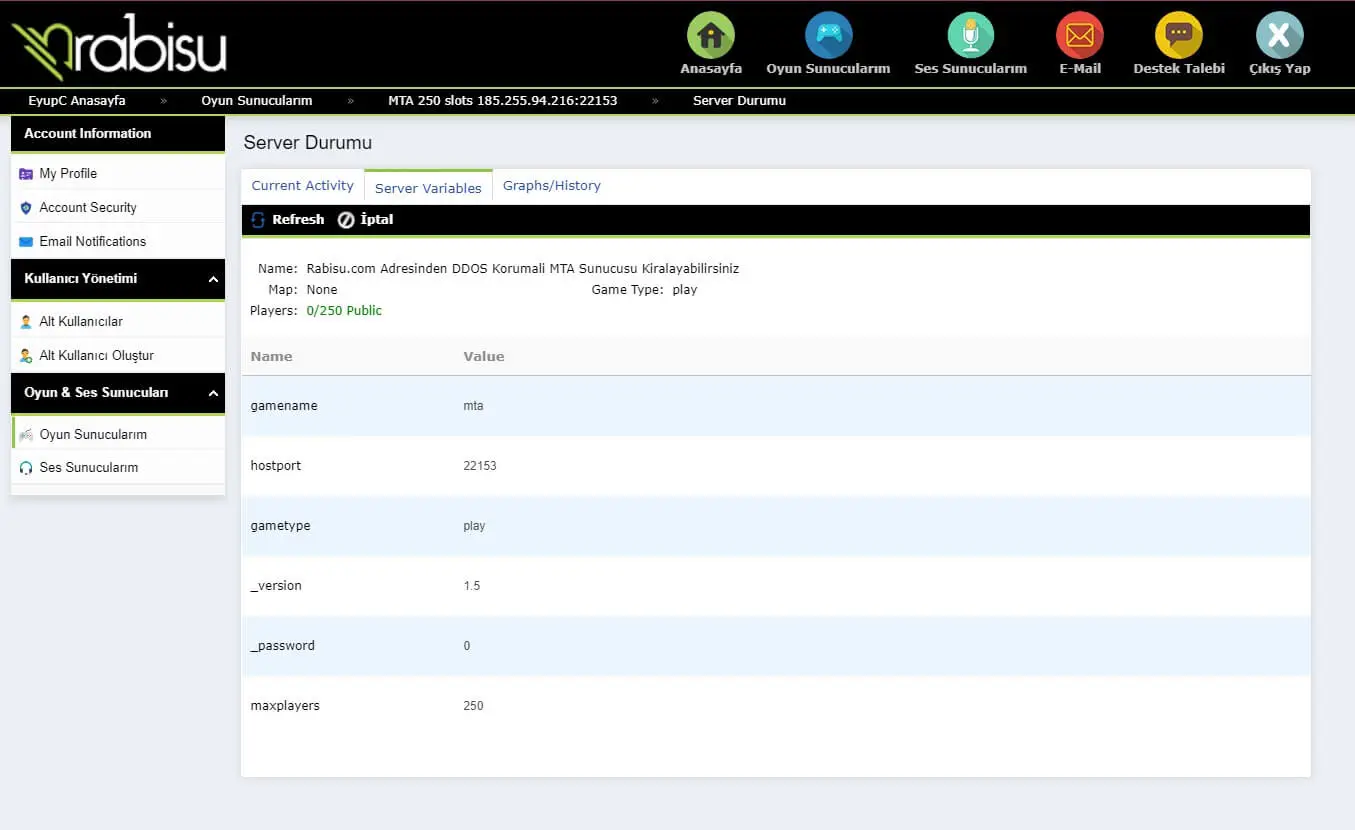This screenshot has height=830, width=1355.
Task: Click the maxplayers row name
Action: (x=285, y=706)
